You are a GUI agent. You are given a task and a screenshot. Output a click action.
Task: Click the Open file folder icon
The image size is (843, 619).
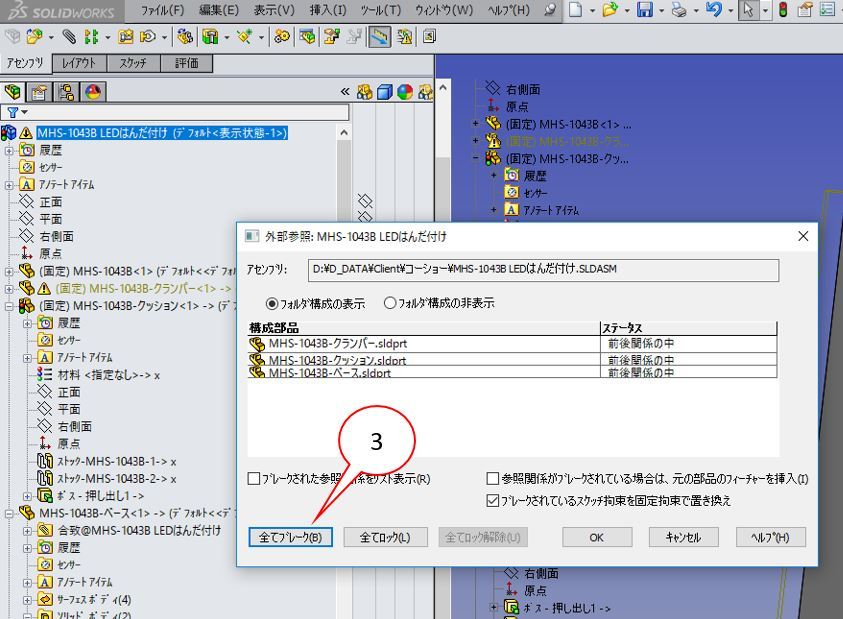[x=610, y=10]
